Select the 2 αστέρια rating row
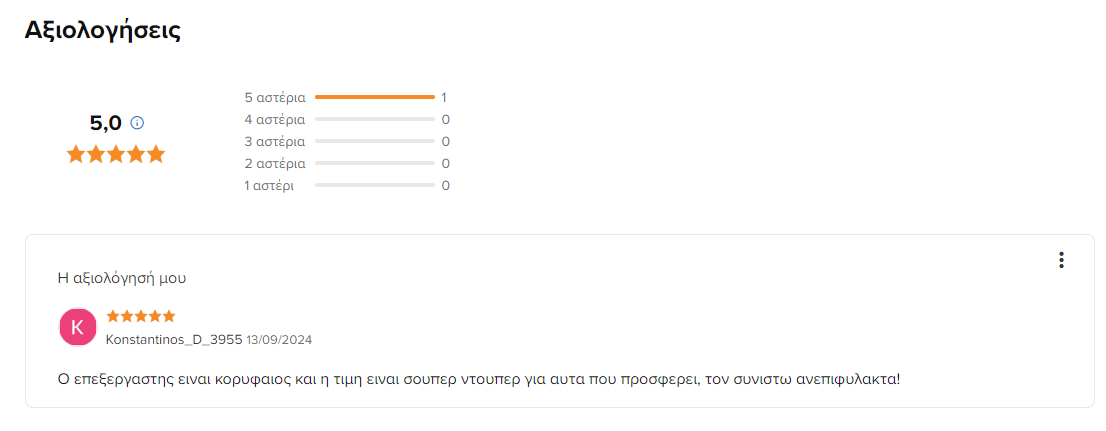Viewport: 1106px width, 431px height. [x=347, y=164]
